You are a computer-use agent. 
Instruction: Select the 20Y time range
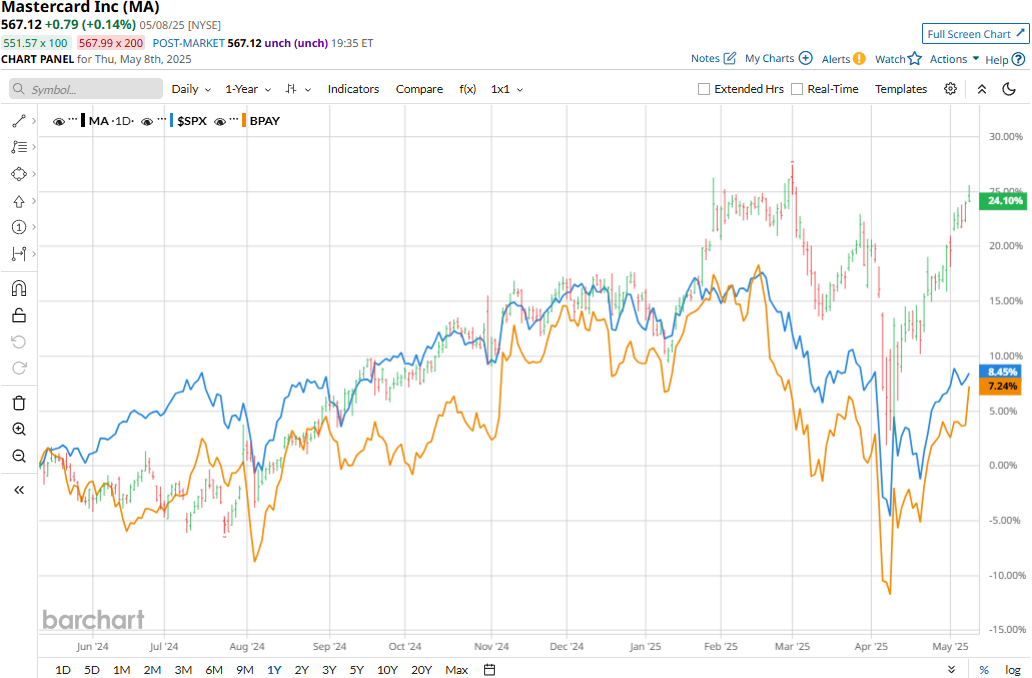tap(421, 669)
